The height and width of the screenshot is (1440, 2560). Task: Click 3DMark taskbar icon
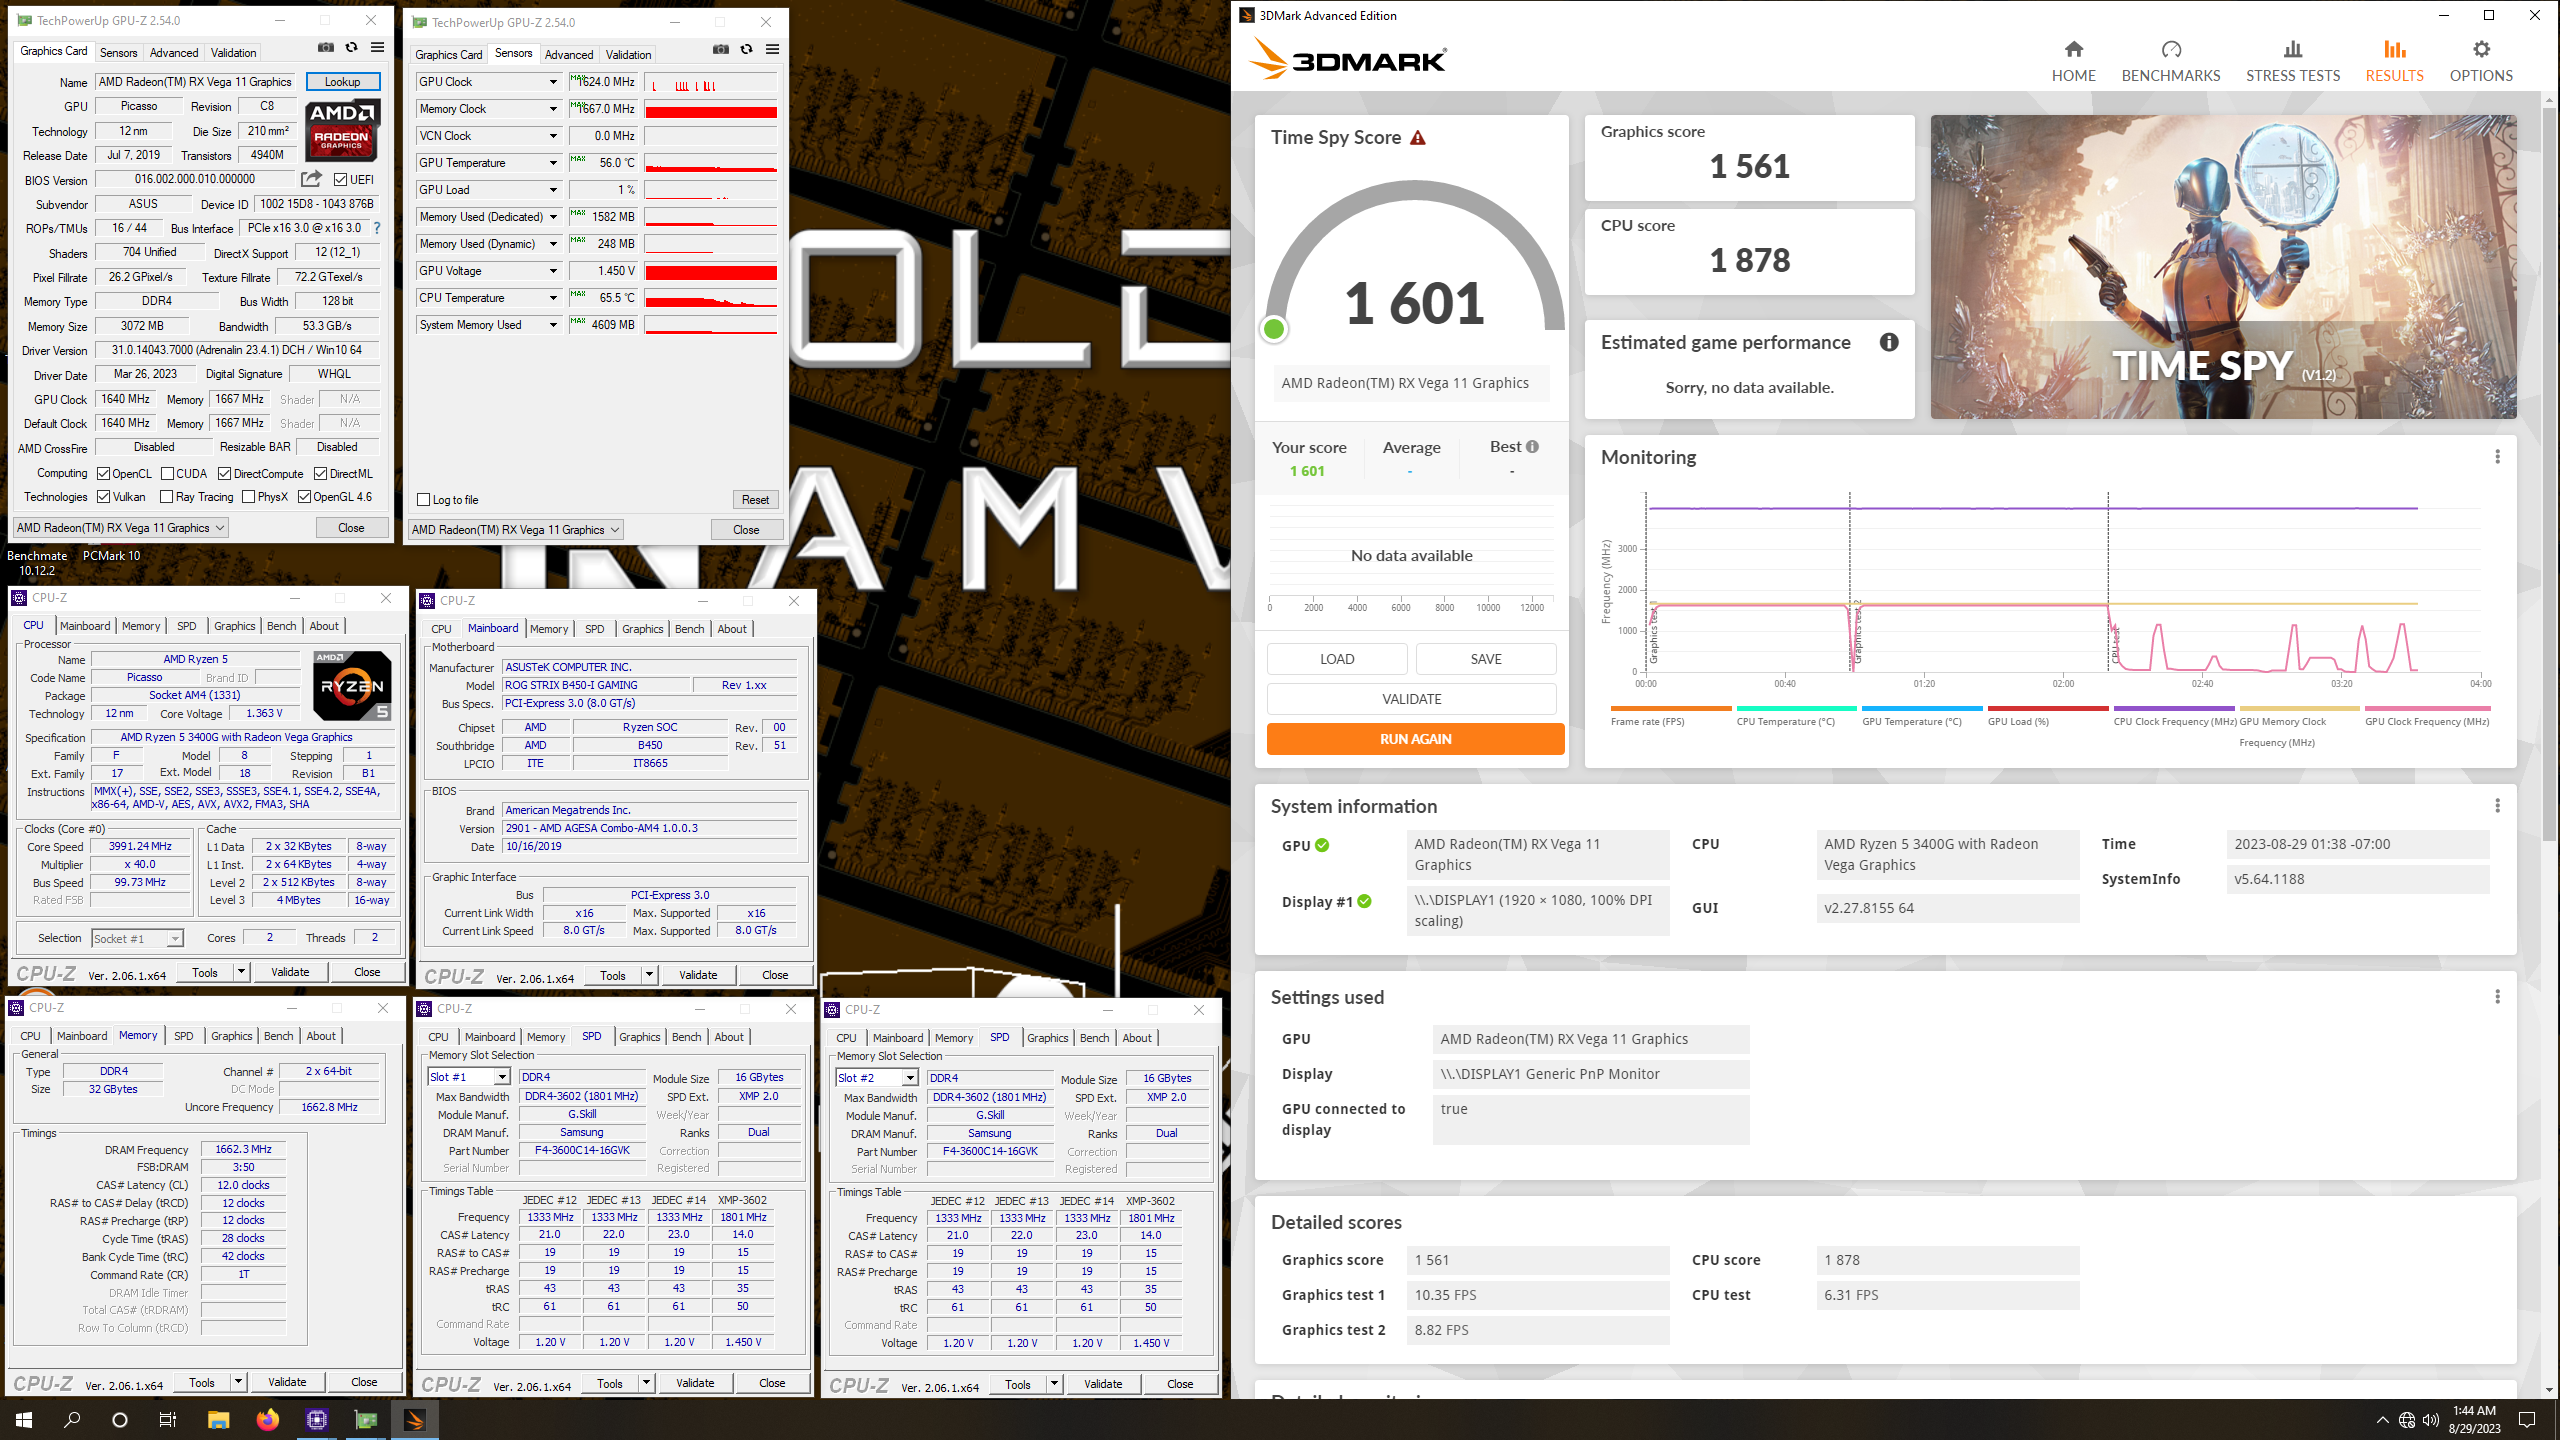tap(414, 1419)
